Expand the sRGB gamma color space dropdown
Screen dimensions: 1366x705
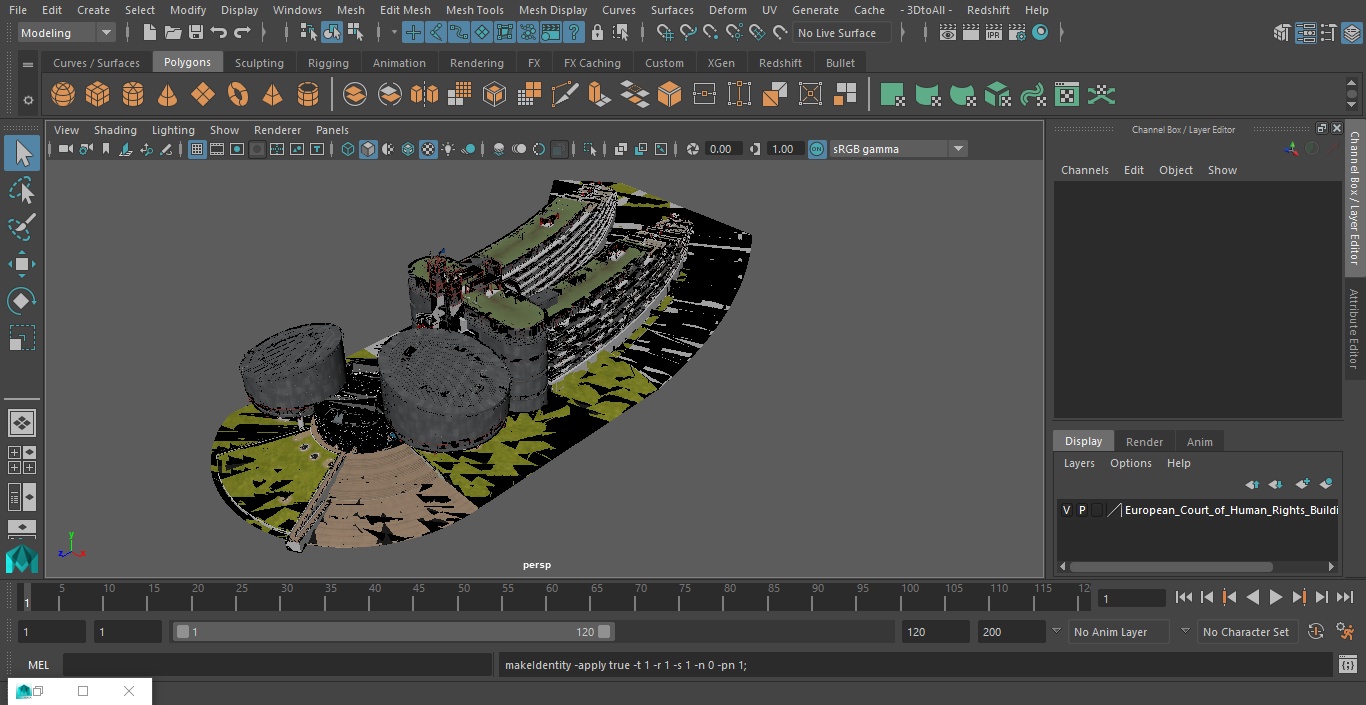[957, 149]
